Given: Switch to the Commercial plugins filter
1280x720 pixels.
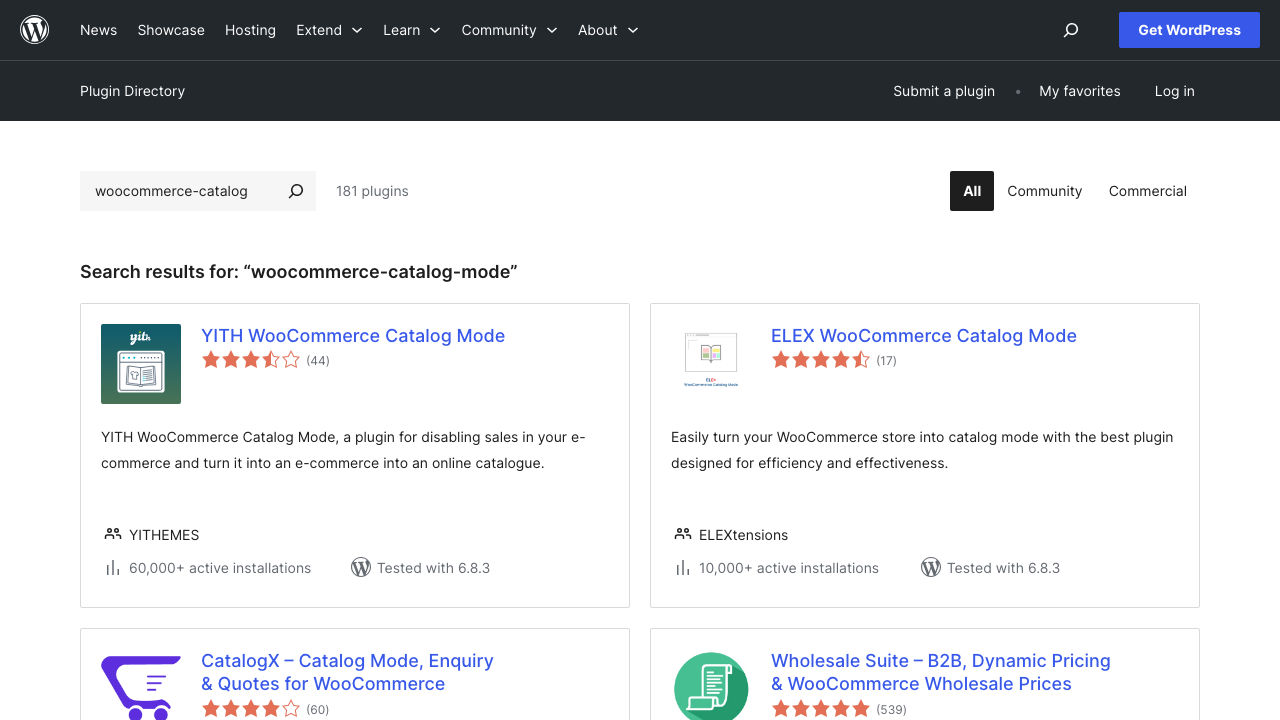Looking at the screenshot, I should [1147, 190].
